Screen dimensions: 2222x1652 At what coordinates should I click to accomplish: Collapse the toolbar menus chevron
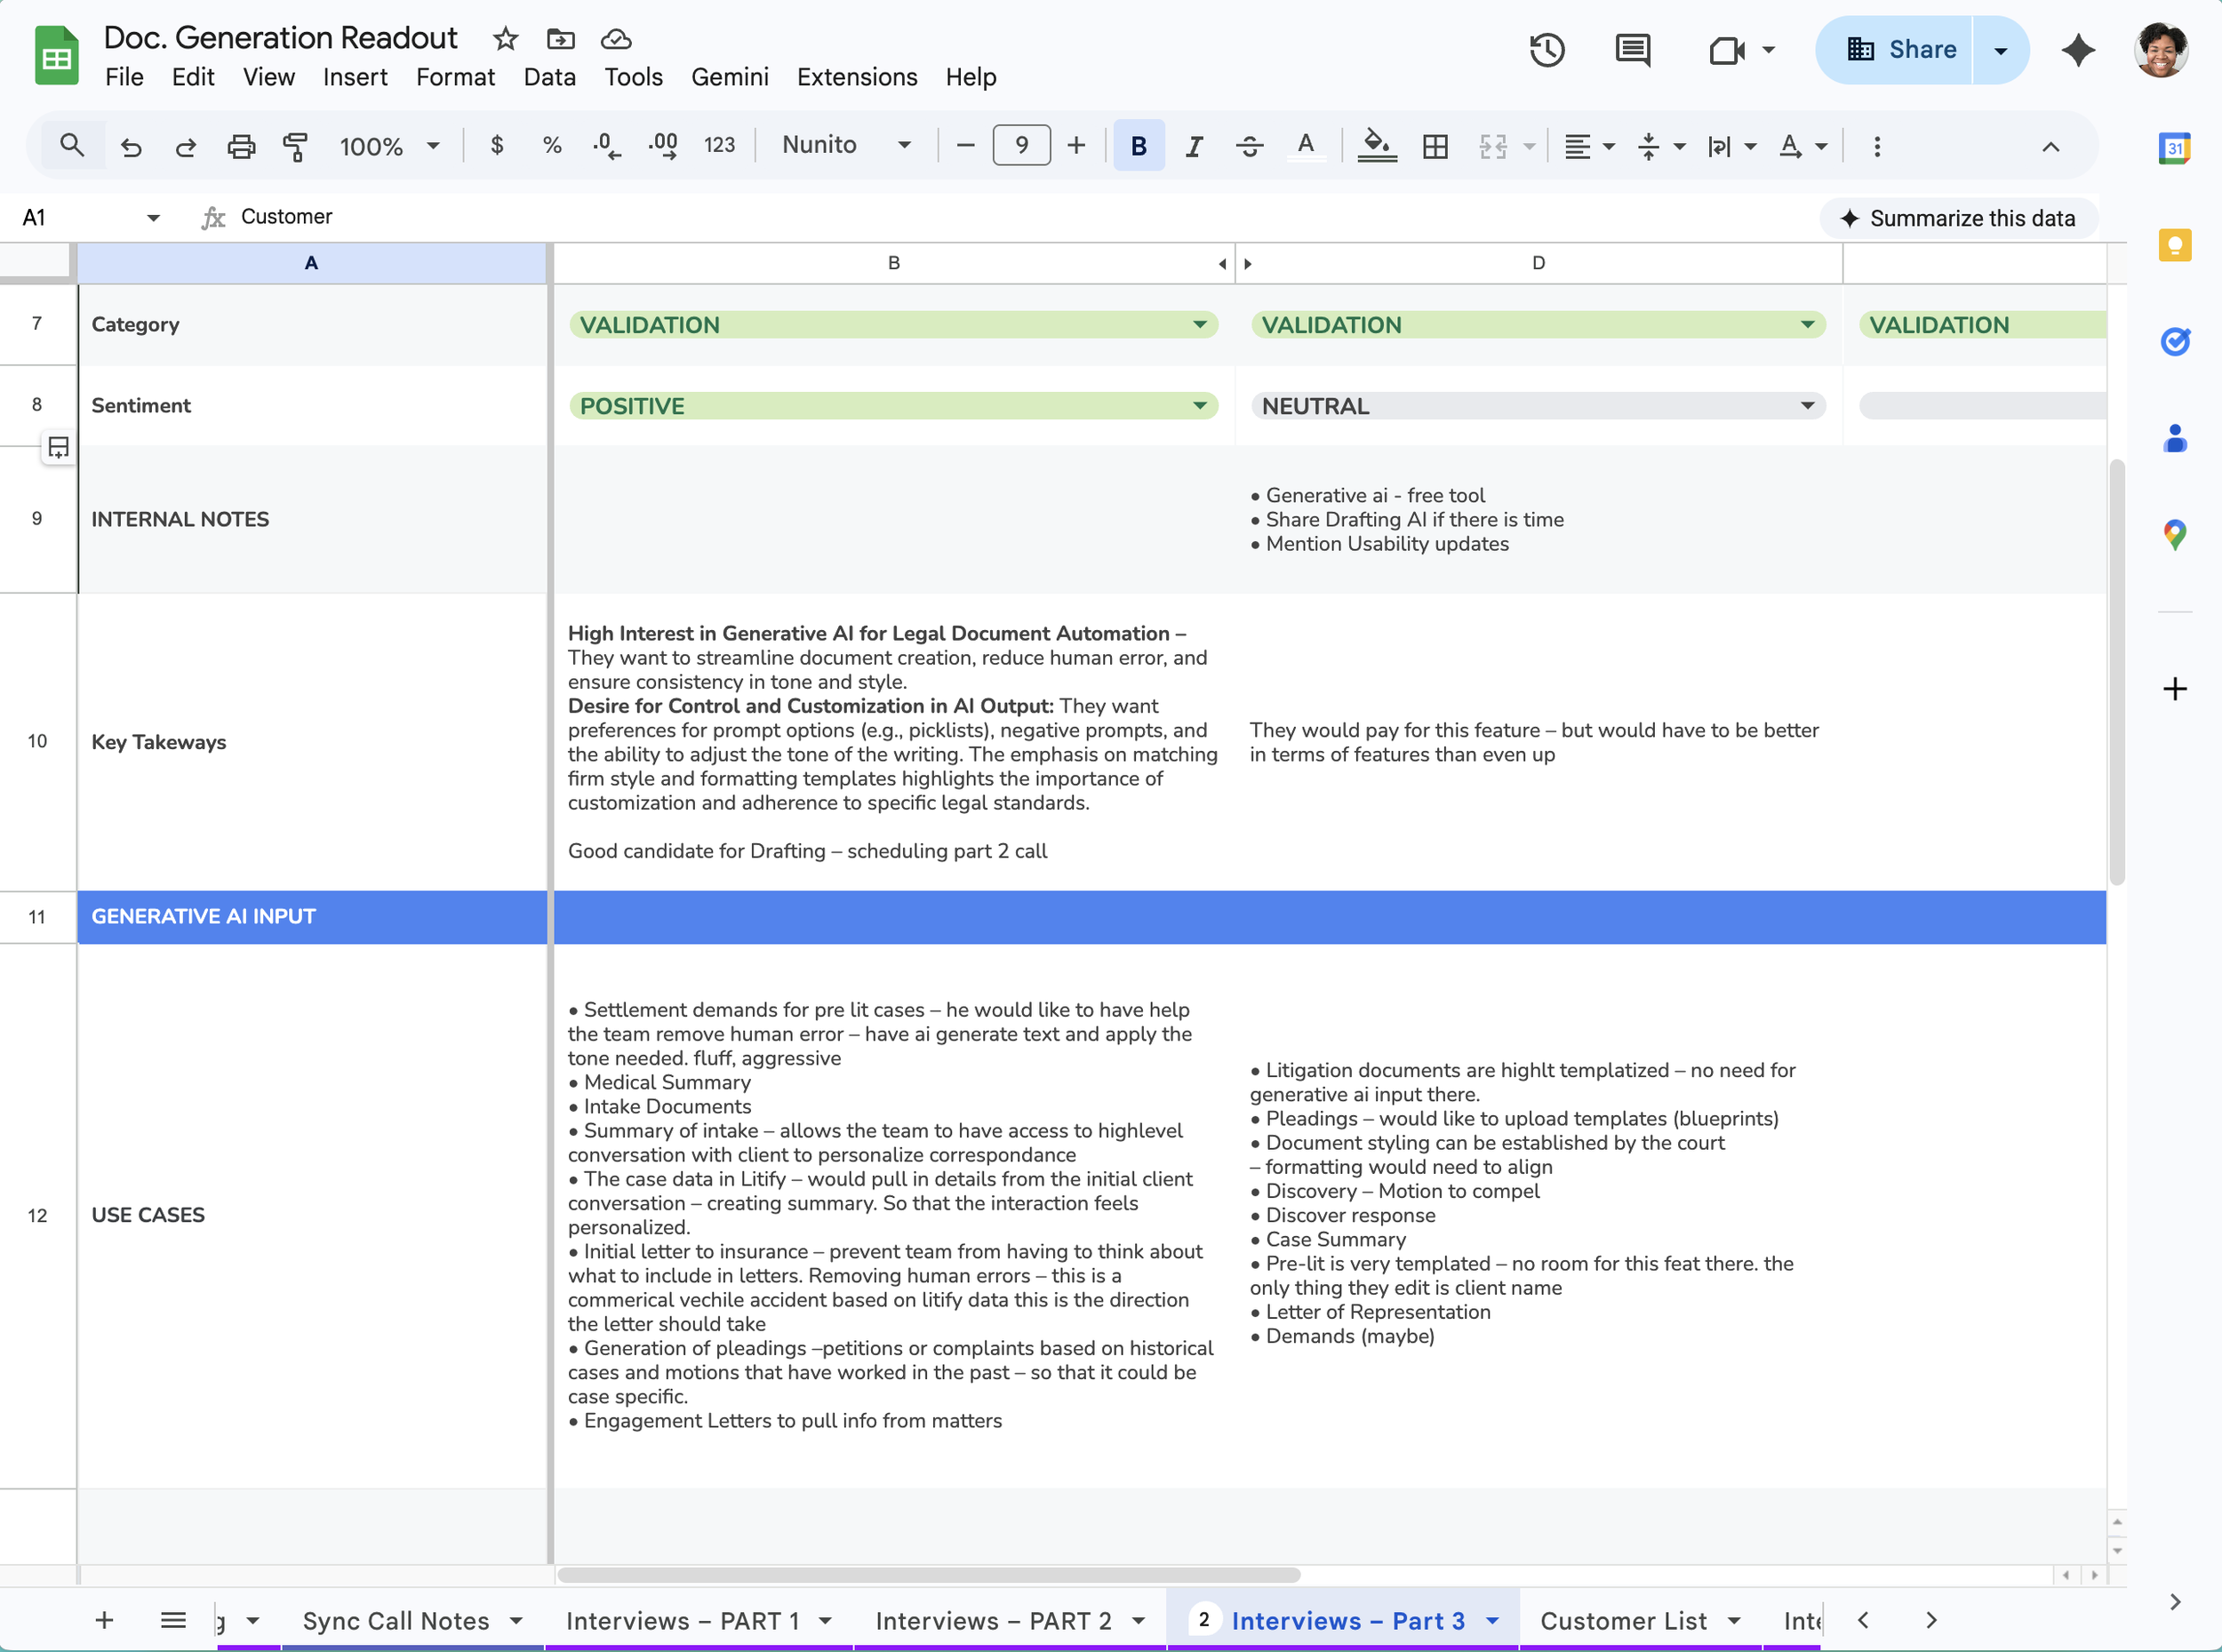2050,147
